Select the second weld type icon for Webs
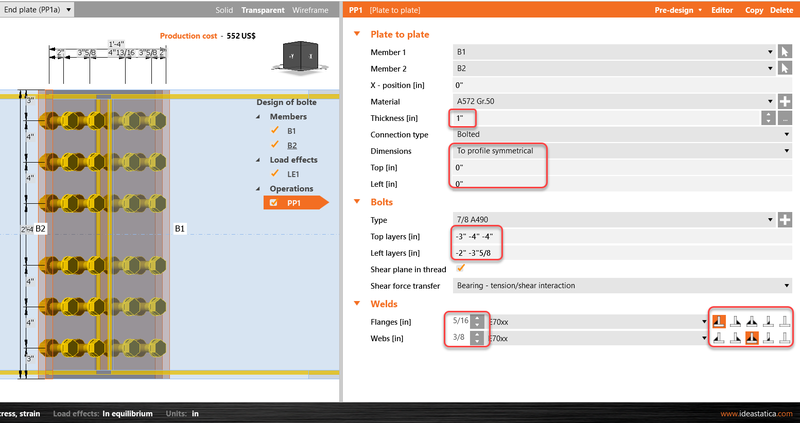This screenshot has height=423, width=800. 735,338
